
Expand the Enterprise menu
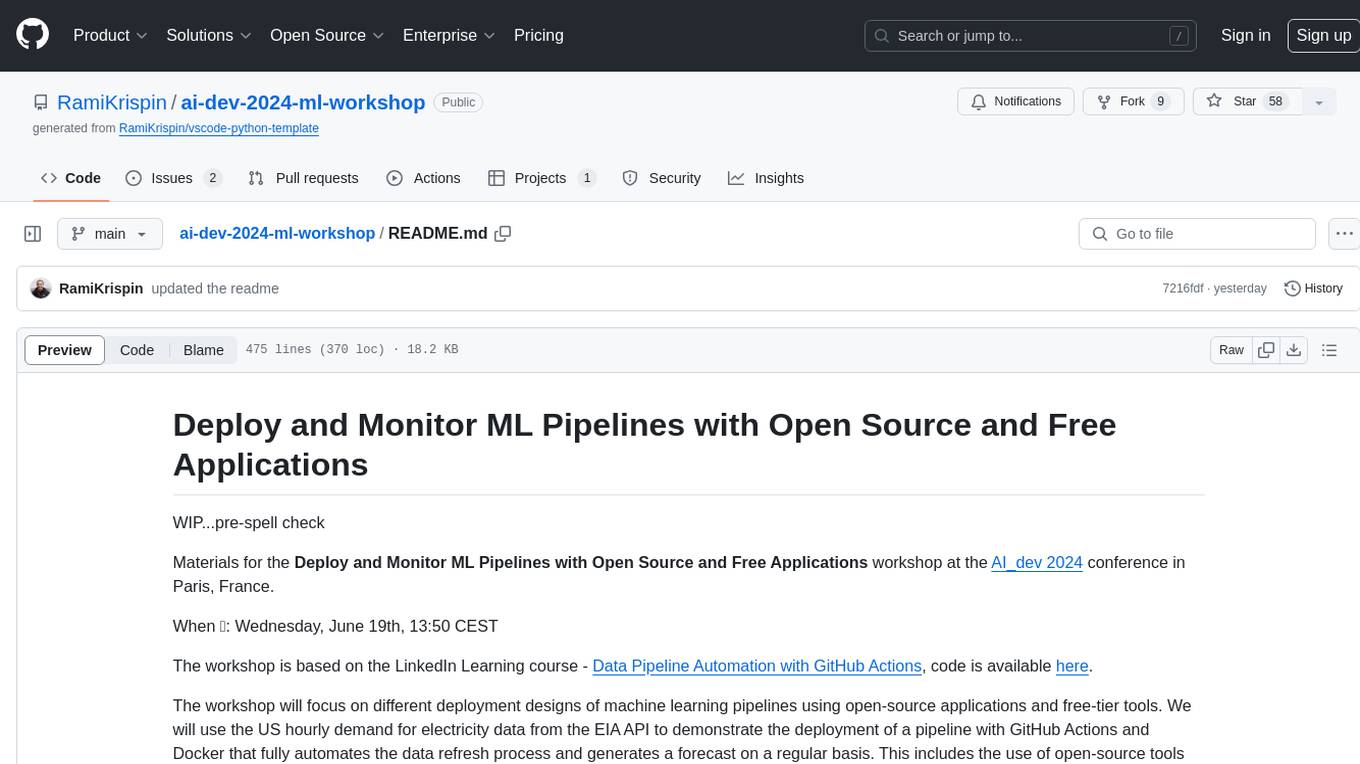pos(449,35)
